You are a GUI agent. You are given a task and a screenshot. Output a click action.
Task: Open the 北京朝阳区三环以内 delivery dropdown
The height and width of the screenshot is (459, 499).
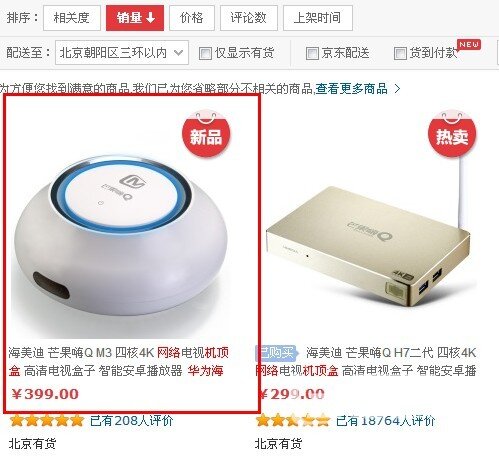click(122, 52)
